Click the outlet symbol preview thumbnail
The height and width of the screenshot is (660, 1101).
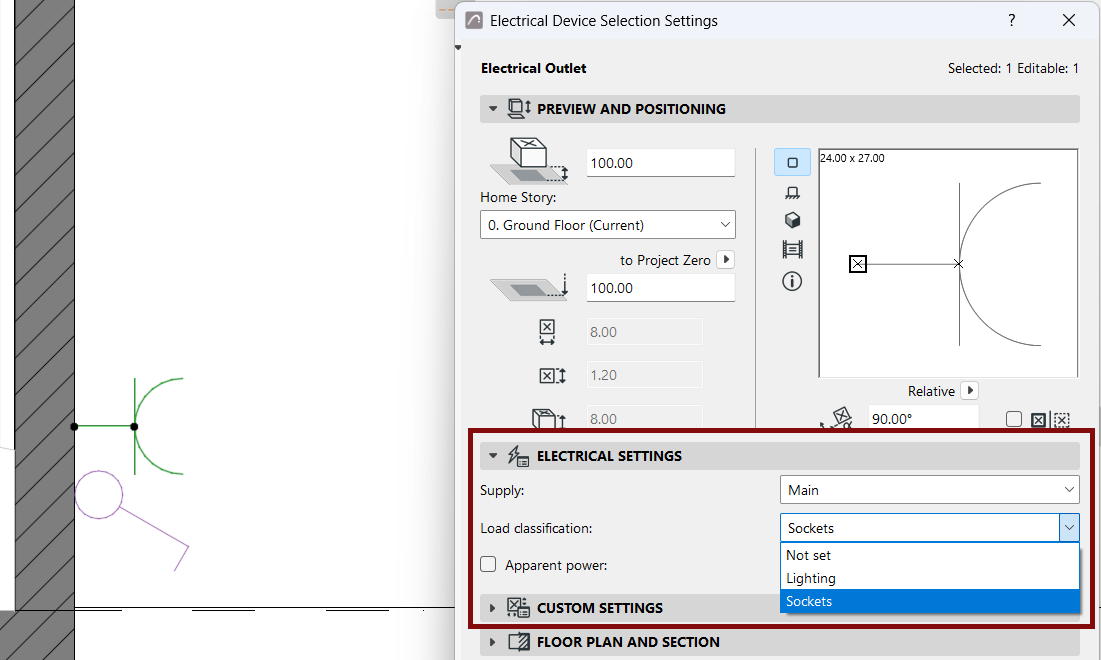tap(948, 263)
